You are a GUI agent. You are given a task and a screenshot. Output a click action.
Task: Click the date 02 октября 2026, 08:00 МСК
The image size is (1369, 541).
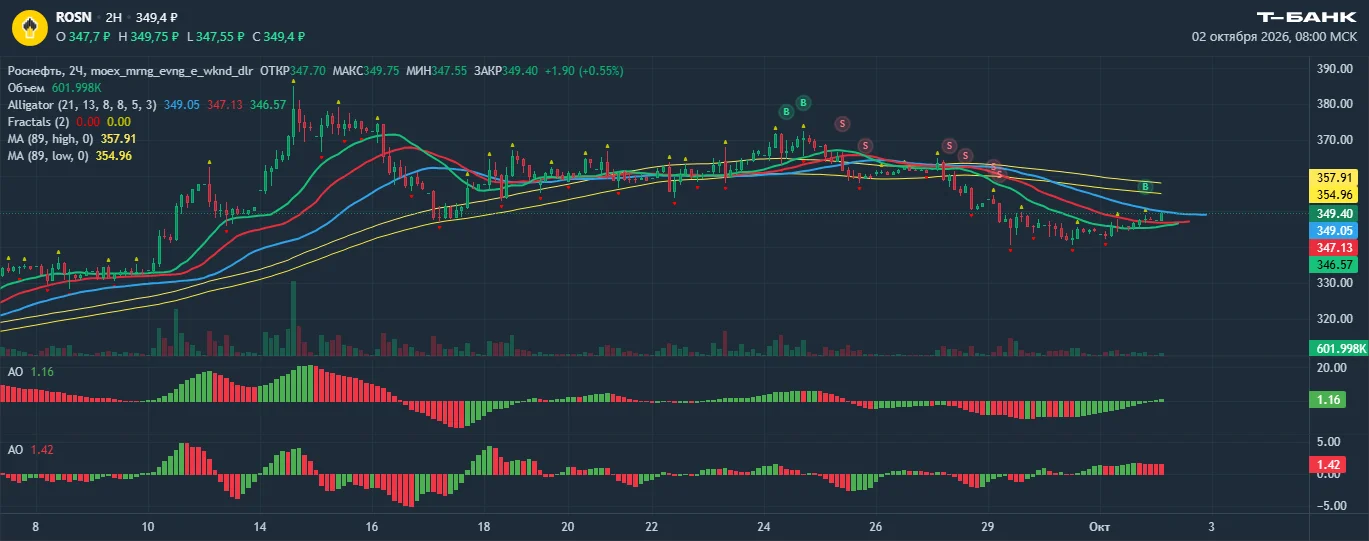(x=1274, y=36)
